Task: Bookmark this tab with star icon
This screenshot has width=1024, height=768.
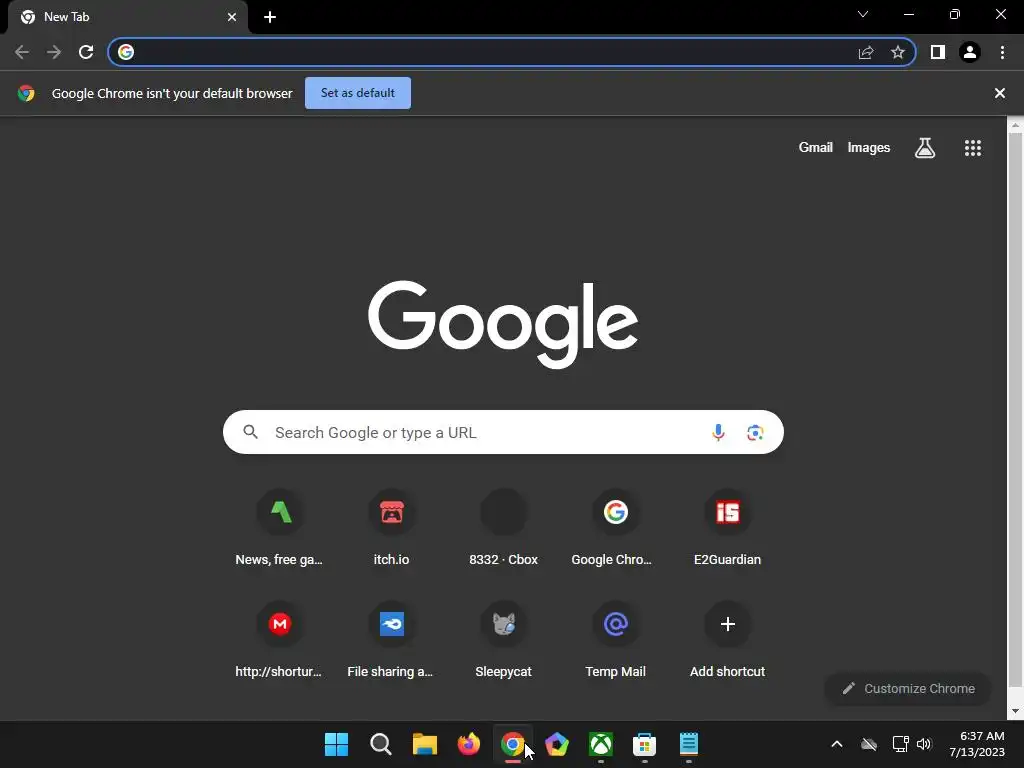Action: (x=898, y=52)
